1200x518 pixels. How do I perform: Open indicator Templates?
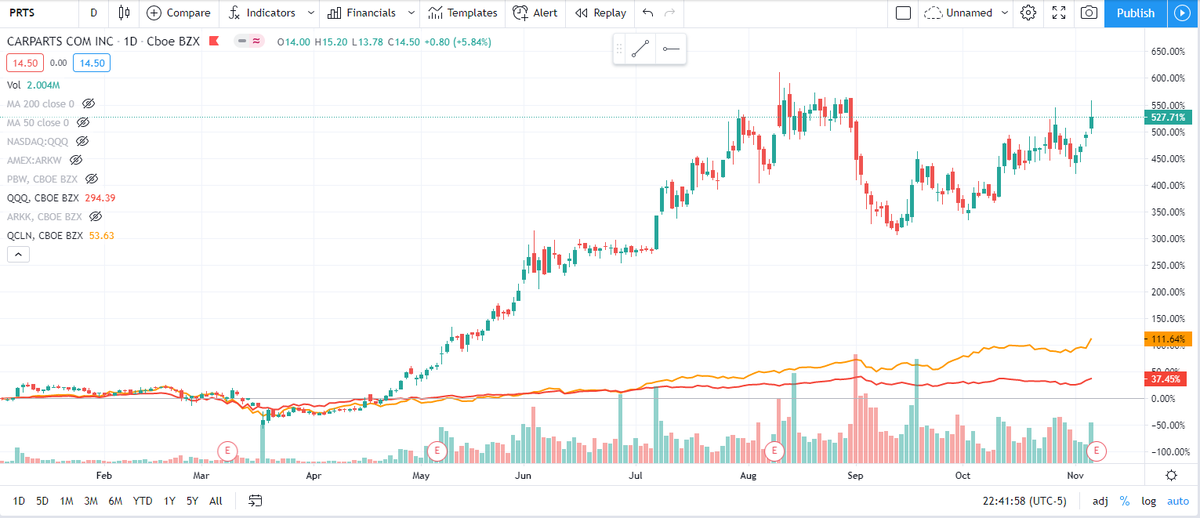click(462, 13)
